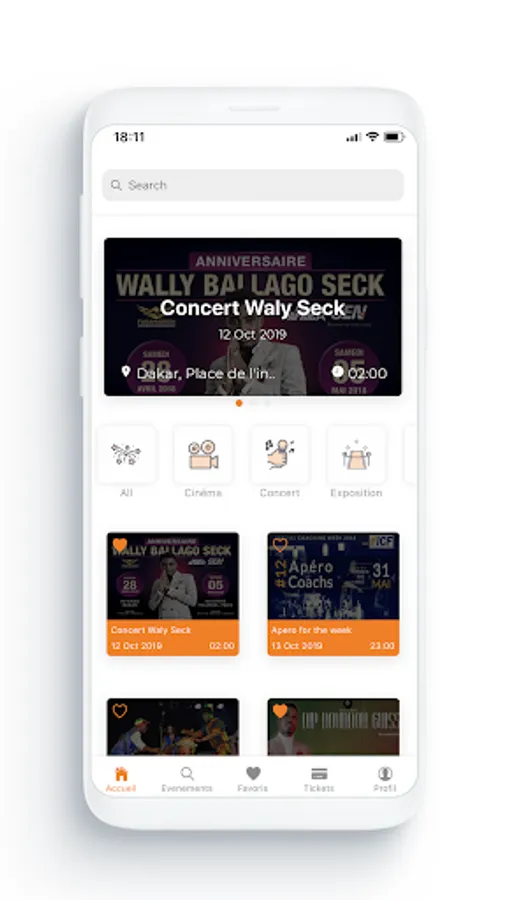Switch to the Evenements tab
Viewport: 506px width, 900px height.
pos(187,779)
